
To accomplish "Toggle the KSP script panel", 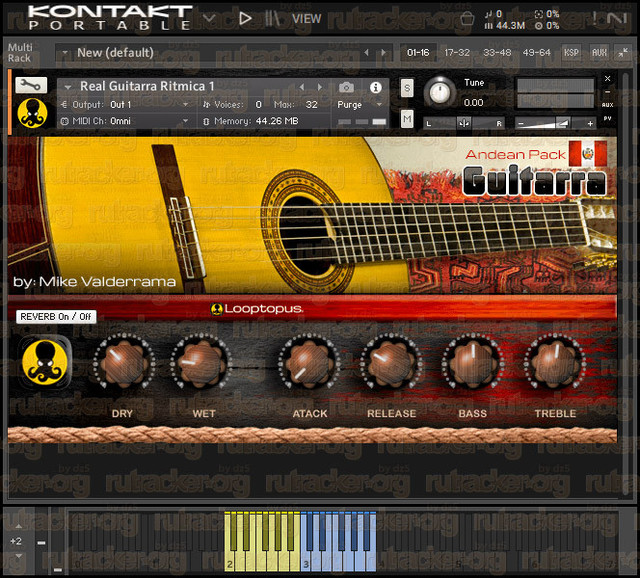I will (571, 52).
